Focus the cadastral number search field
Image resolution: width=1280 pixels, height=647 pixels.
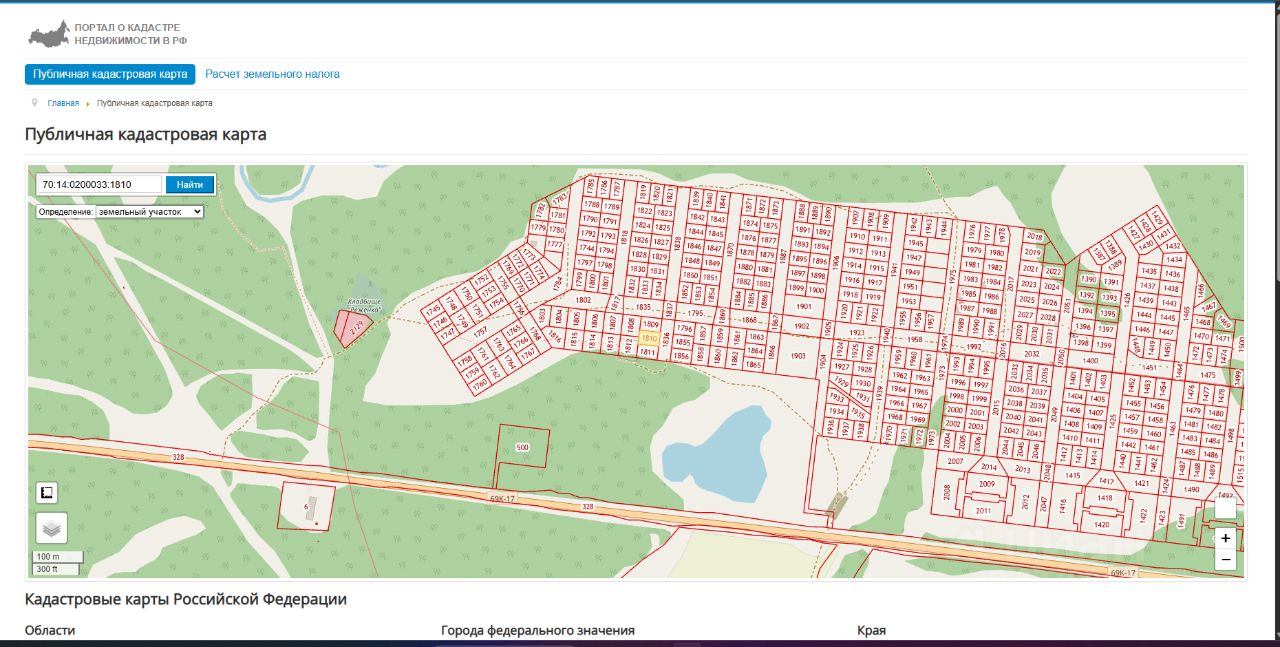click(x=99, y=184)
